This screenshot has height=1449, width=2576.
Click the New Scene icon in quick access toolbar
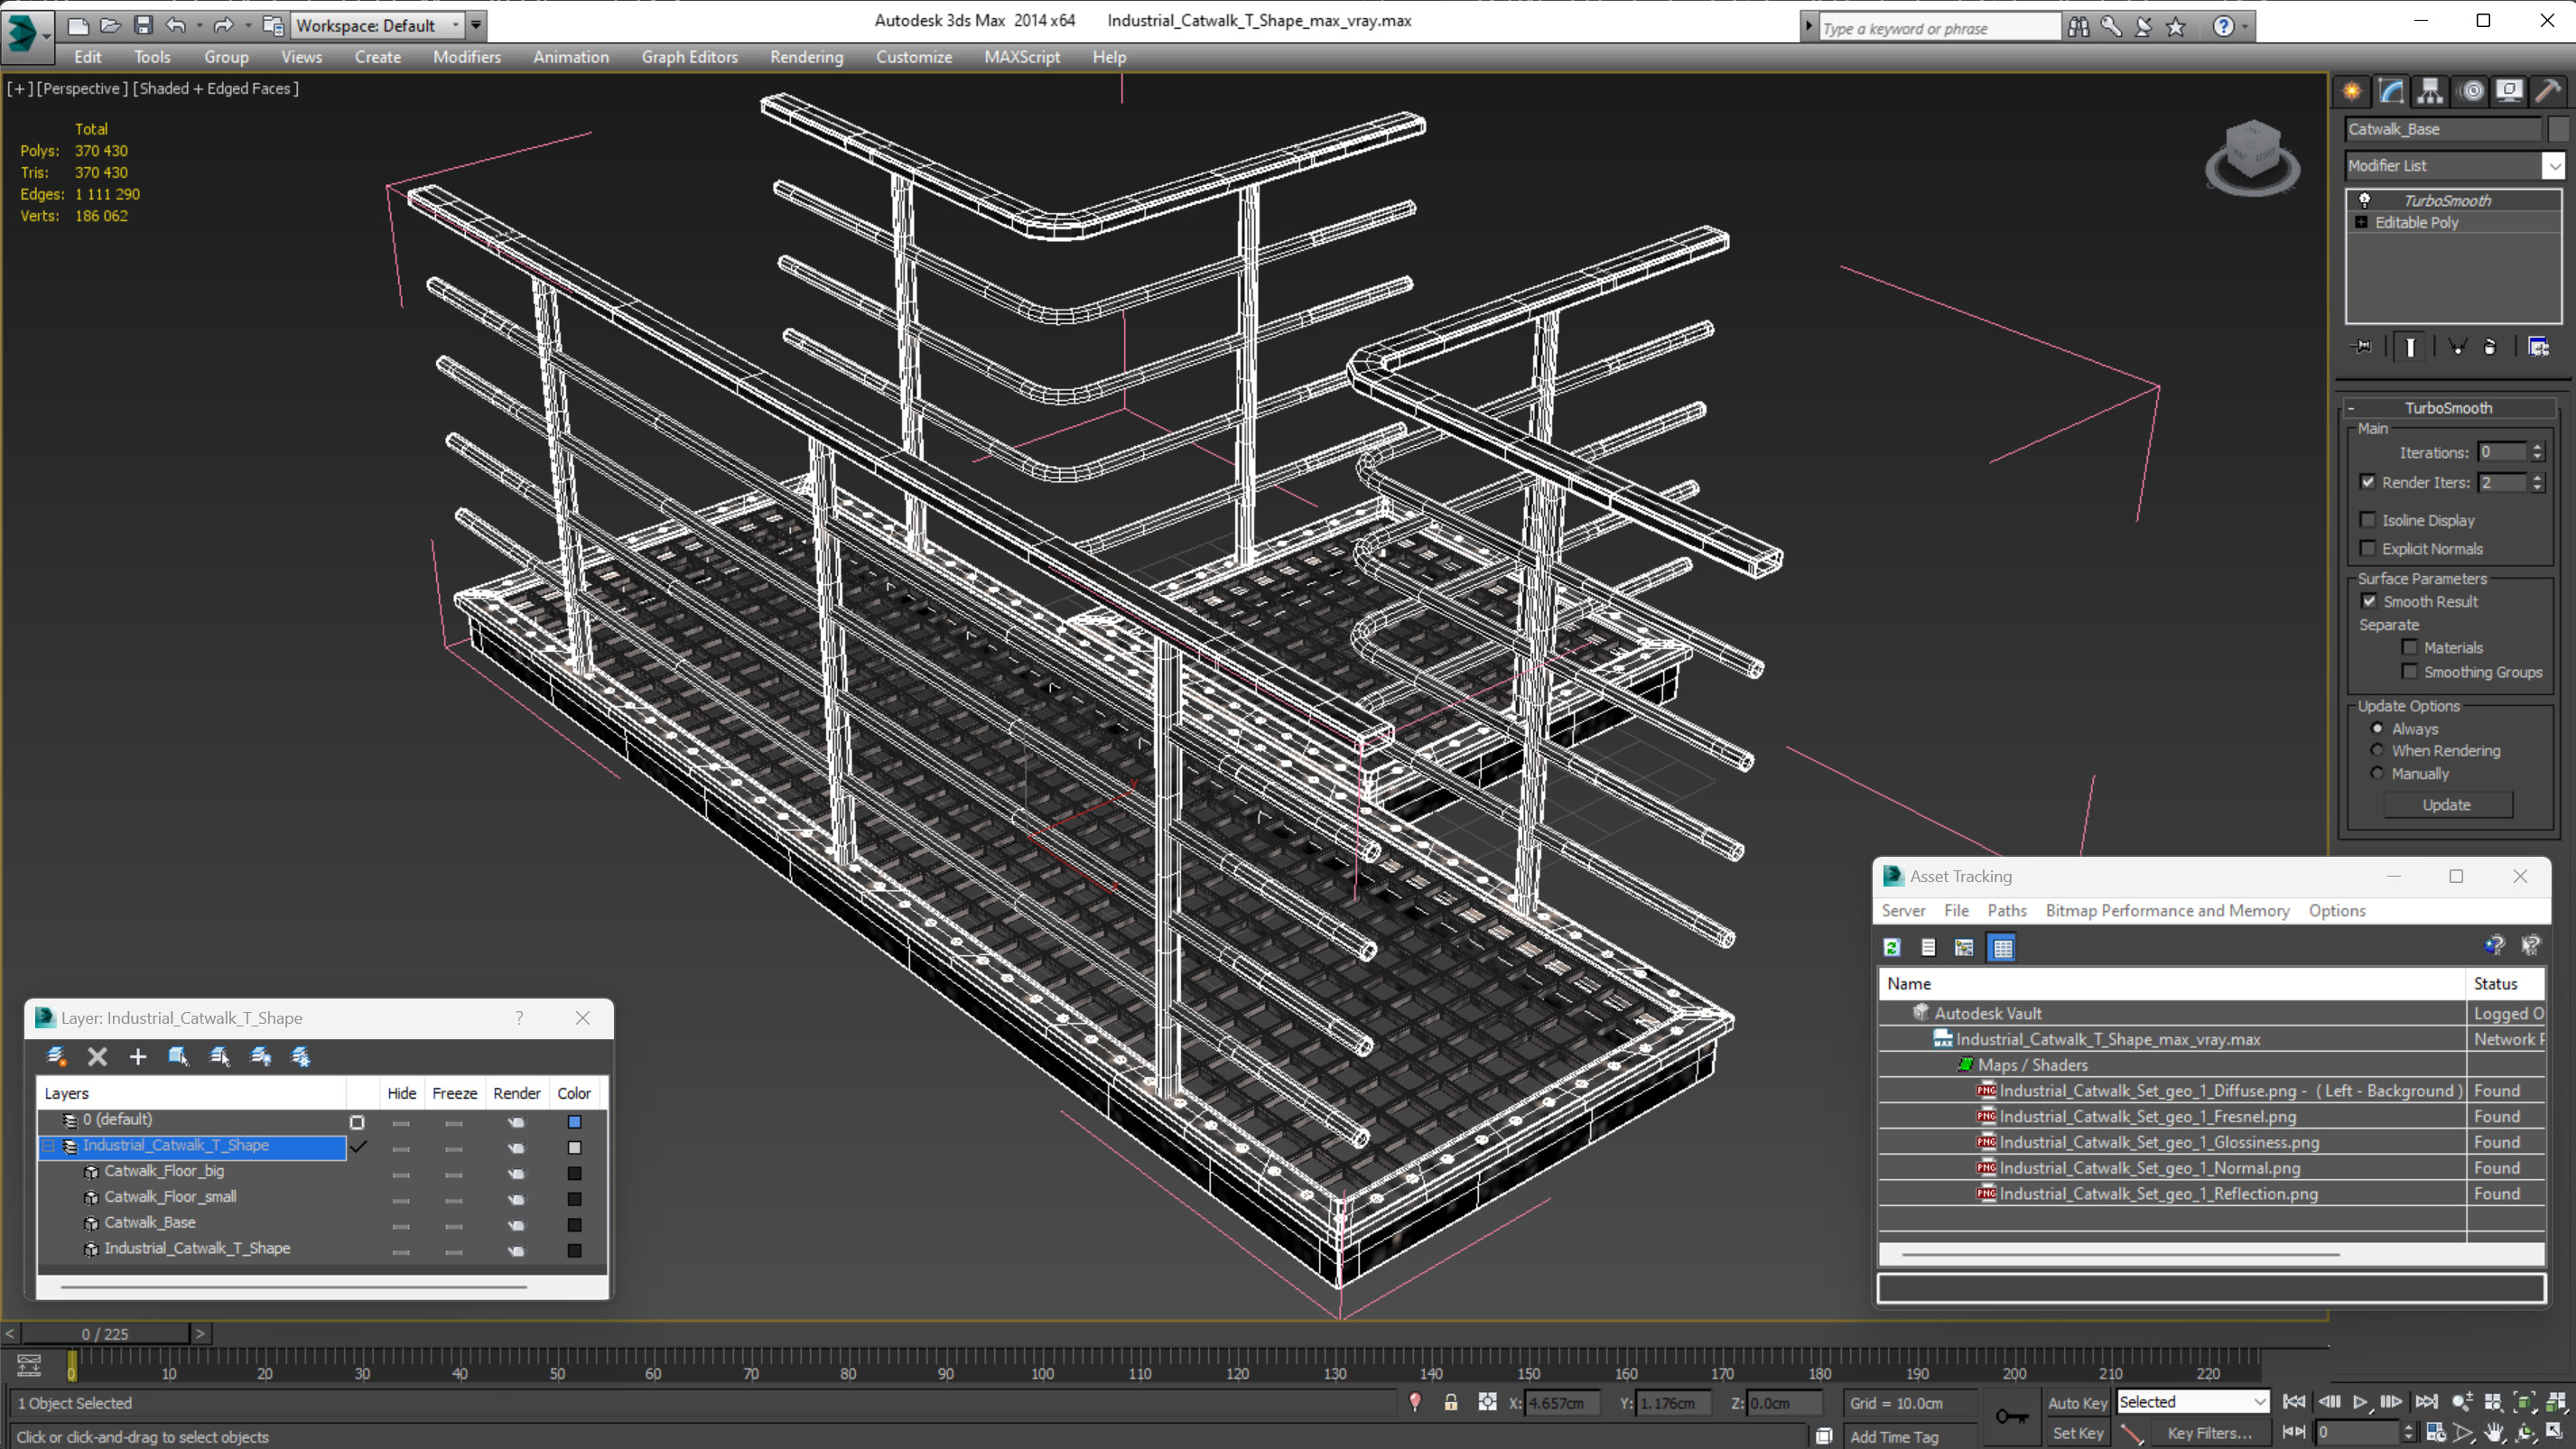point(78,25)
